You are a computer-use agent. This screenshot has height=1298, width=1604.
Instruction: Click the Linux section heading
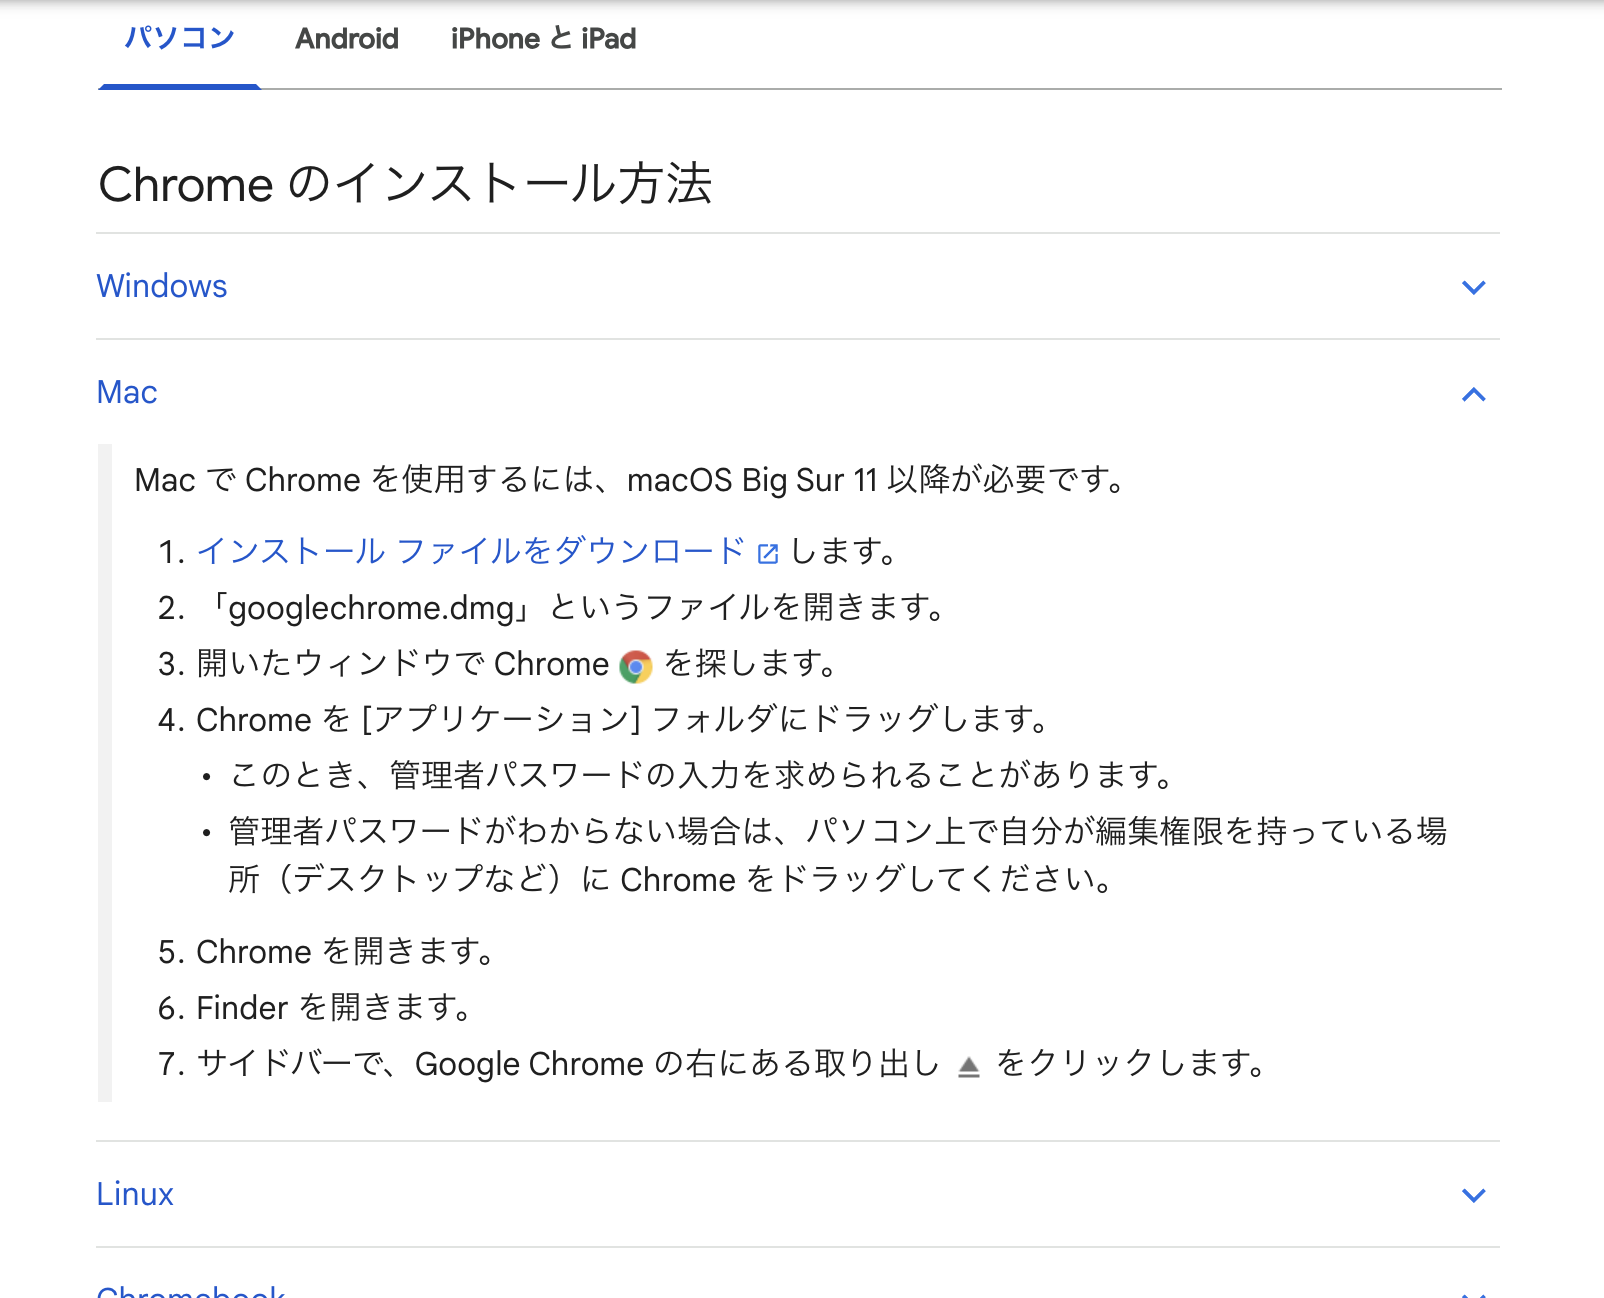coord(135,1194)
